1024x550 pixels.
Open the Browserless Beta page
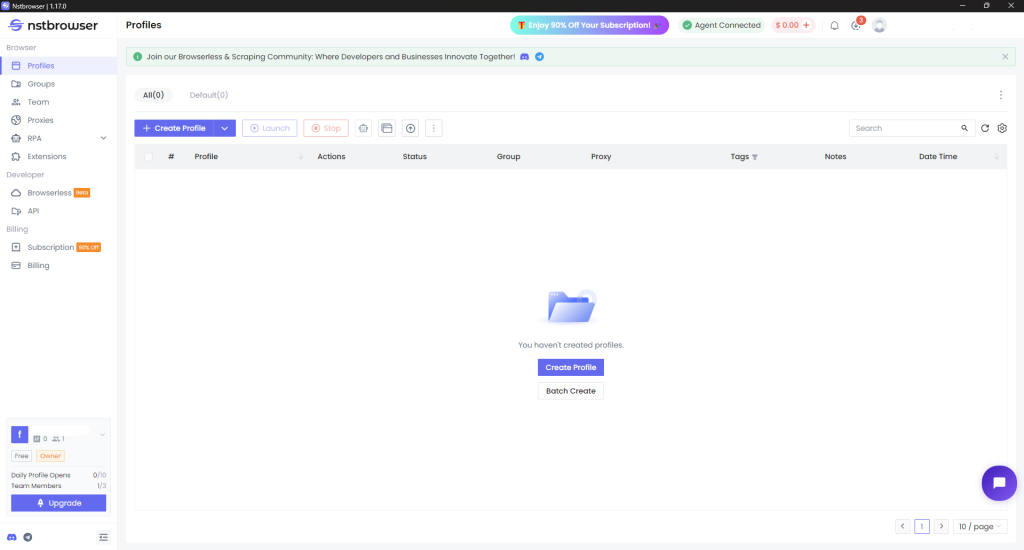click(59, 193)
